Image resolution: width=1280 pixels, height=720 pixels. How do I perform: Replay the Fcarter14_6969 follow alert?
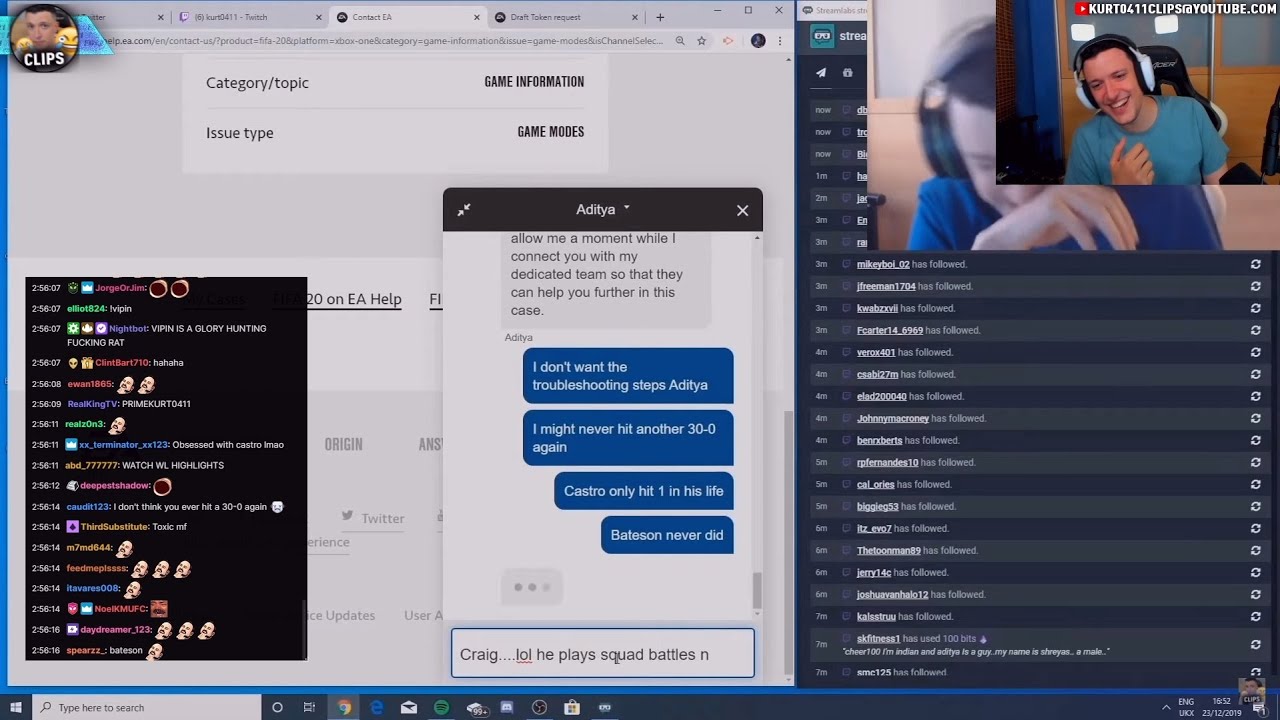coord(1255,330)
